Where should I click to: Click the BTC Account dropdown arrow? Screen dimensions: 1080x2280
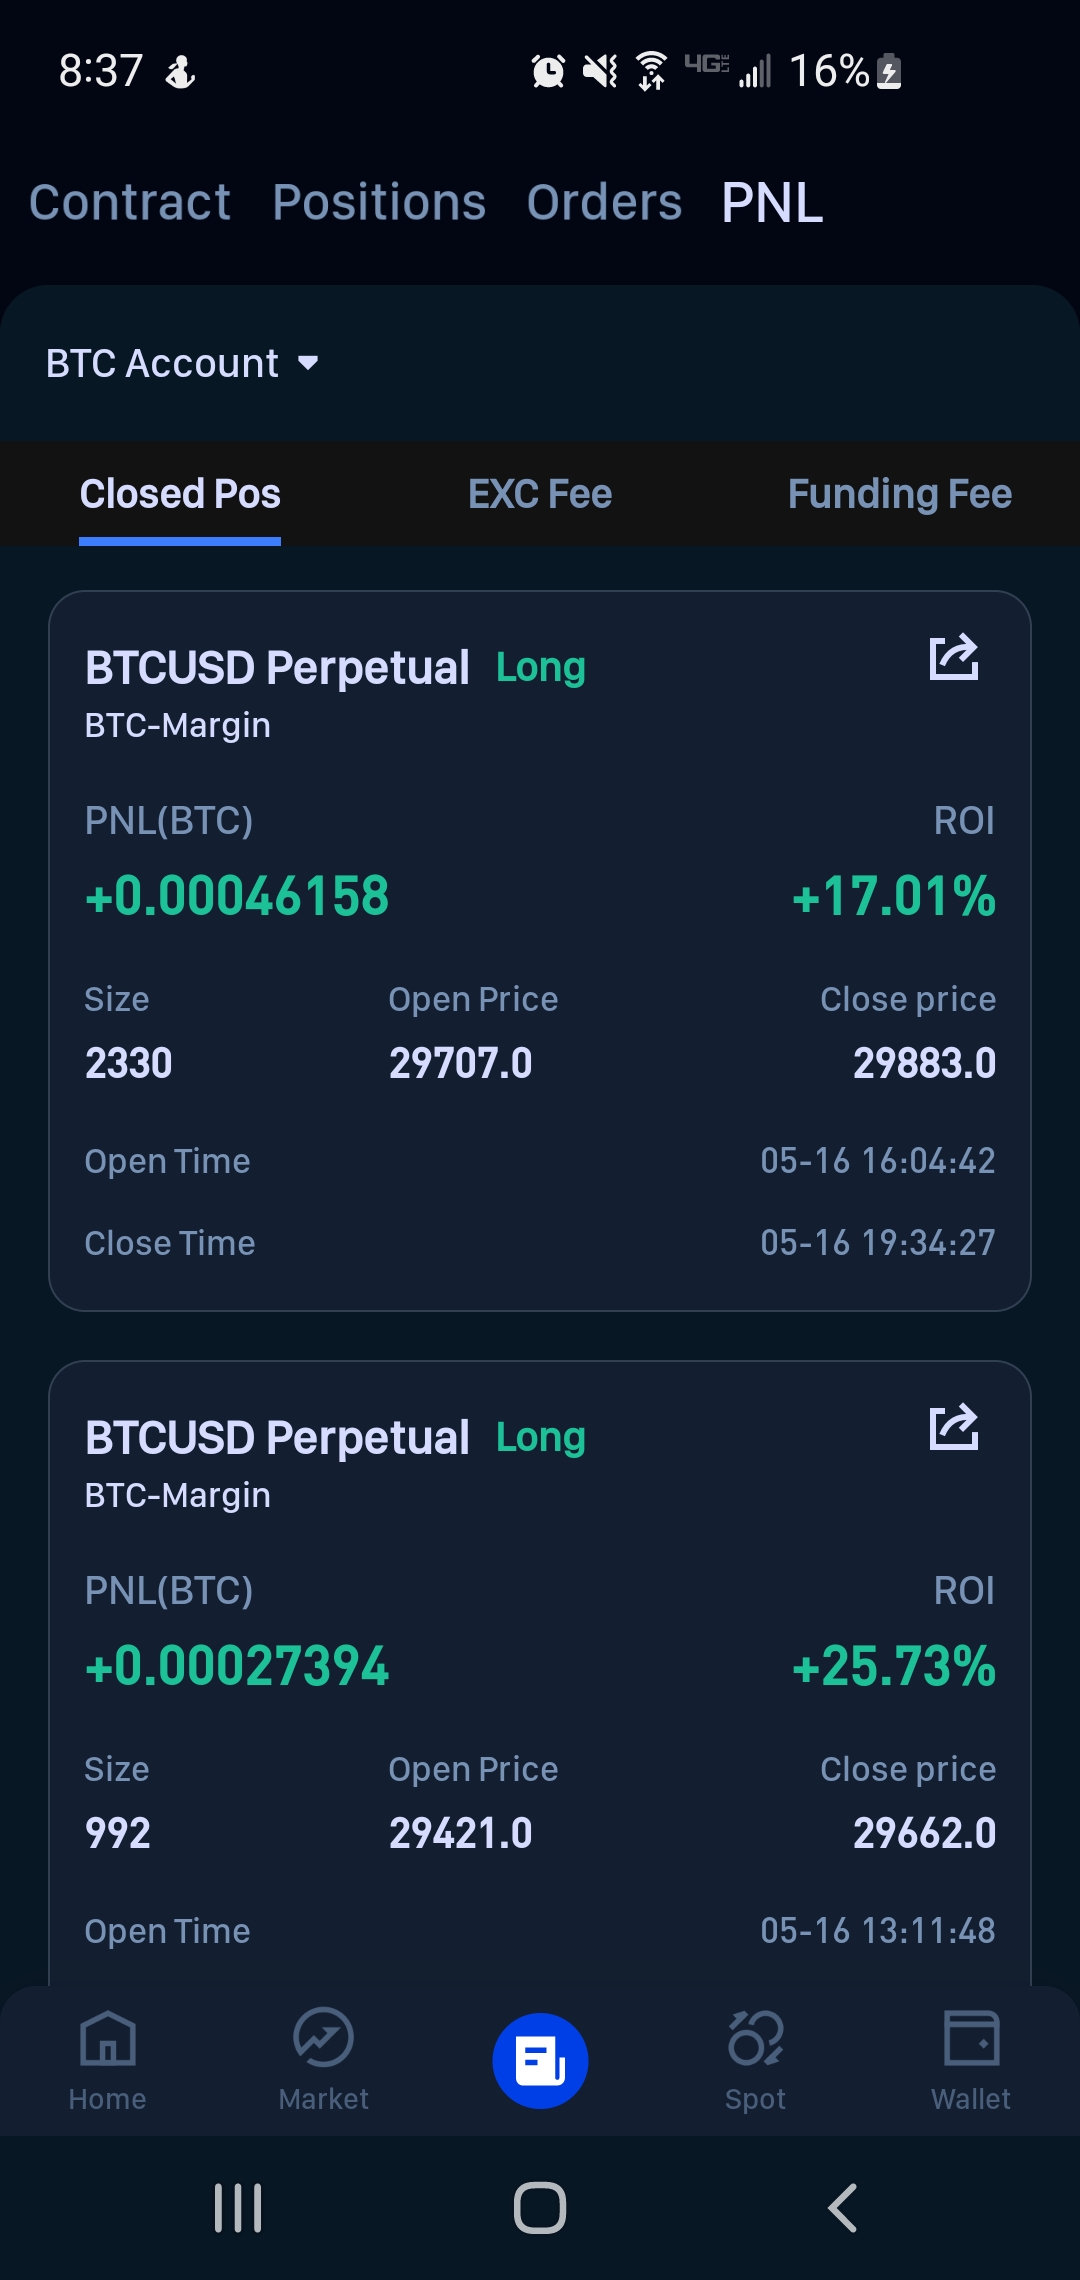[308, 363]
